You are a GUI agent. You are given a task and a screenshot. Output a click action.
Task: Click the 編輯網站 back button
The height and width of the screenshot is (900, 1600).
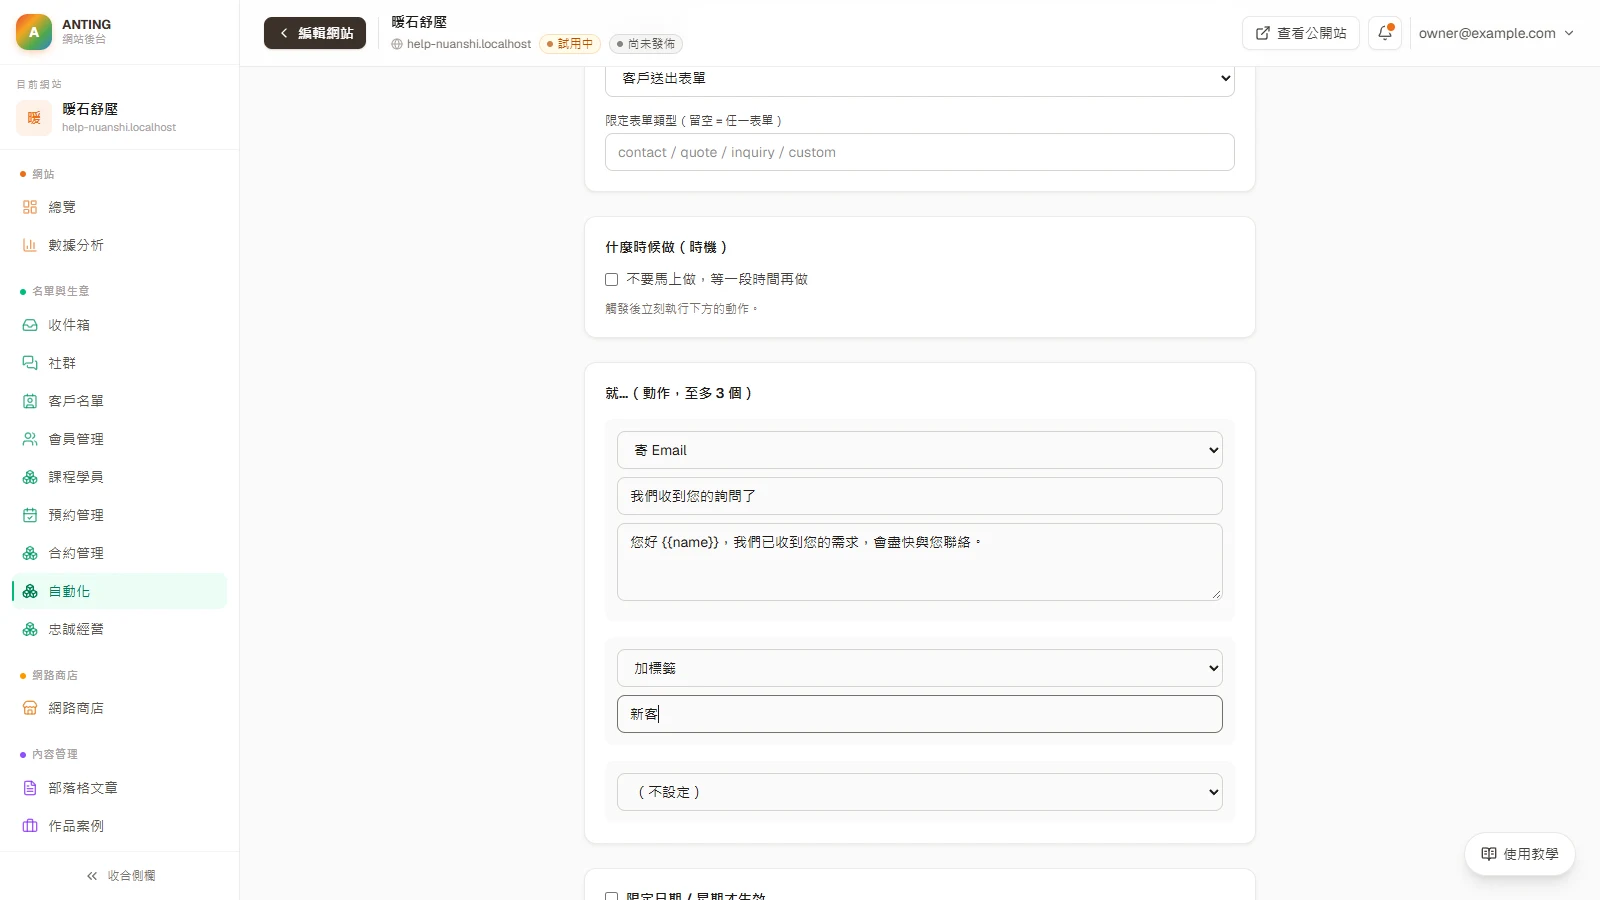315,33
